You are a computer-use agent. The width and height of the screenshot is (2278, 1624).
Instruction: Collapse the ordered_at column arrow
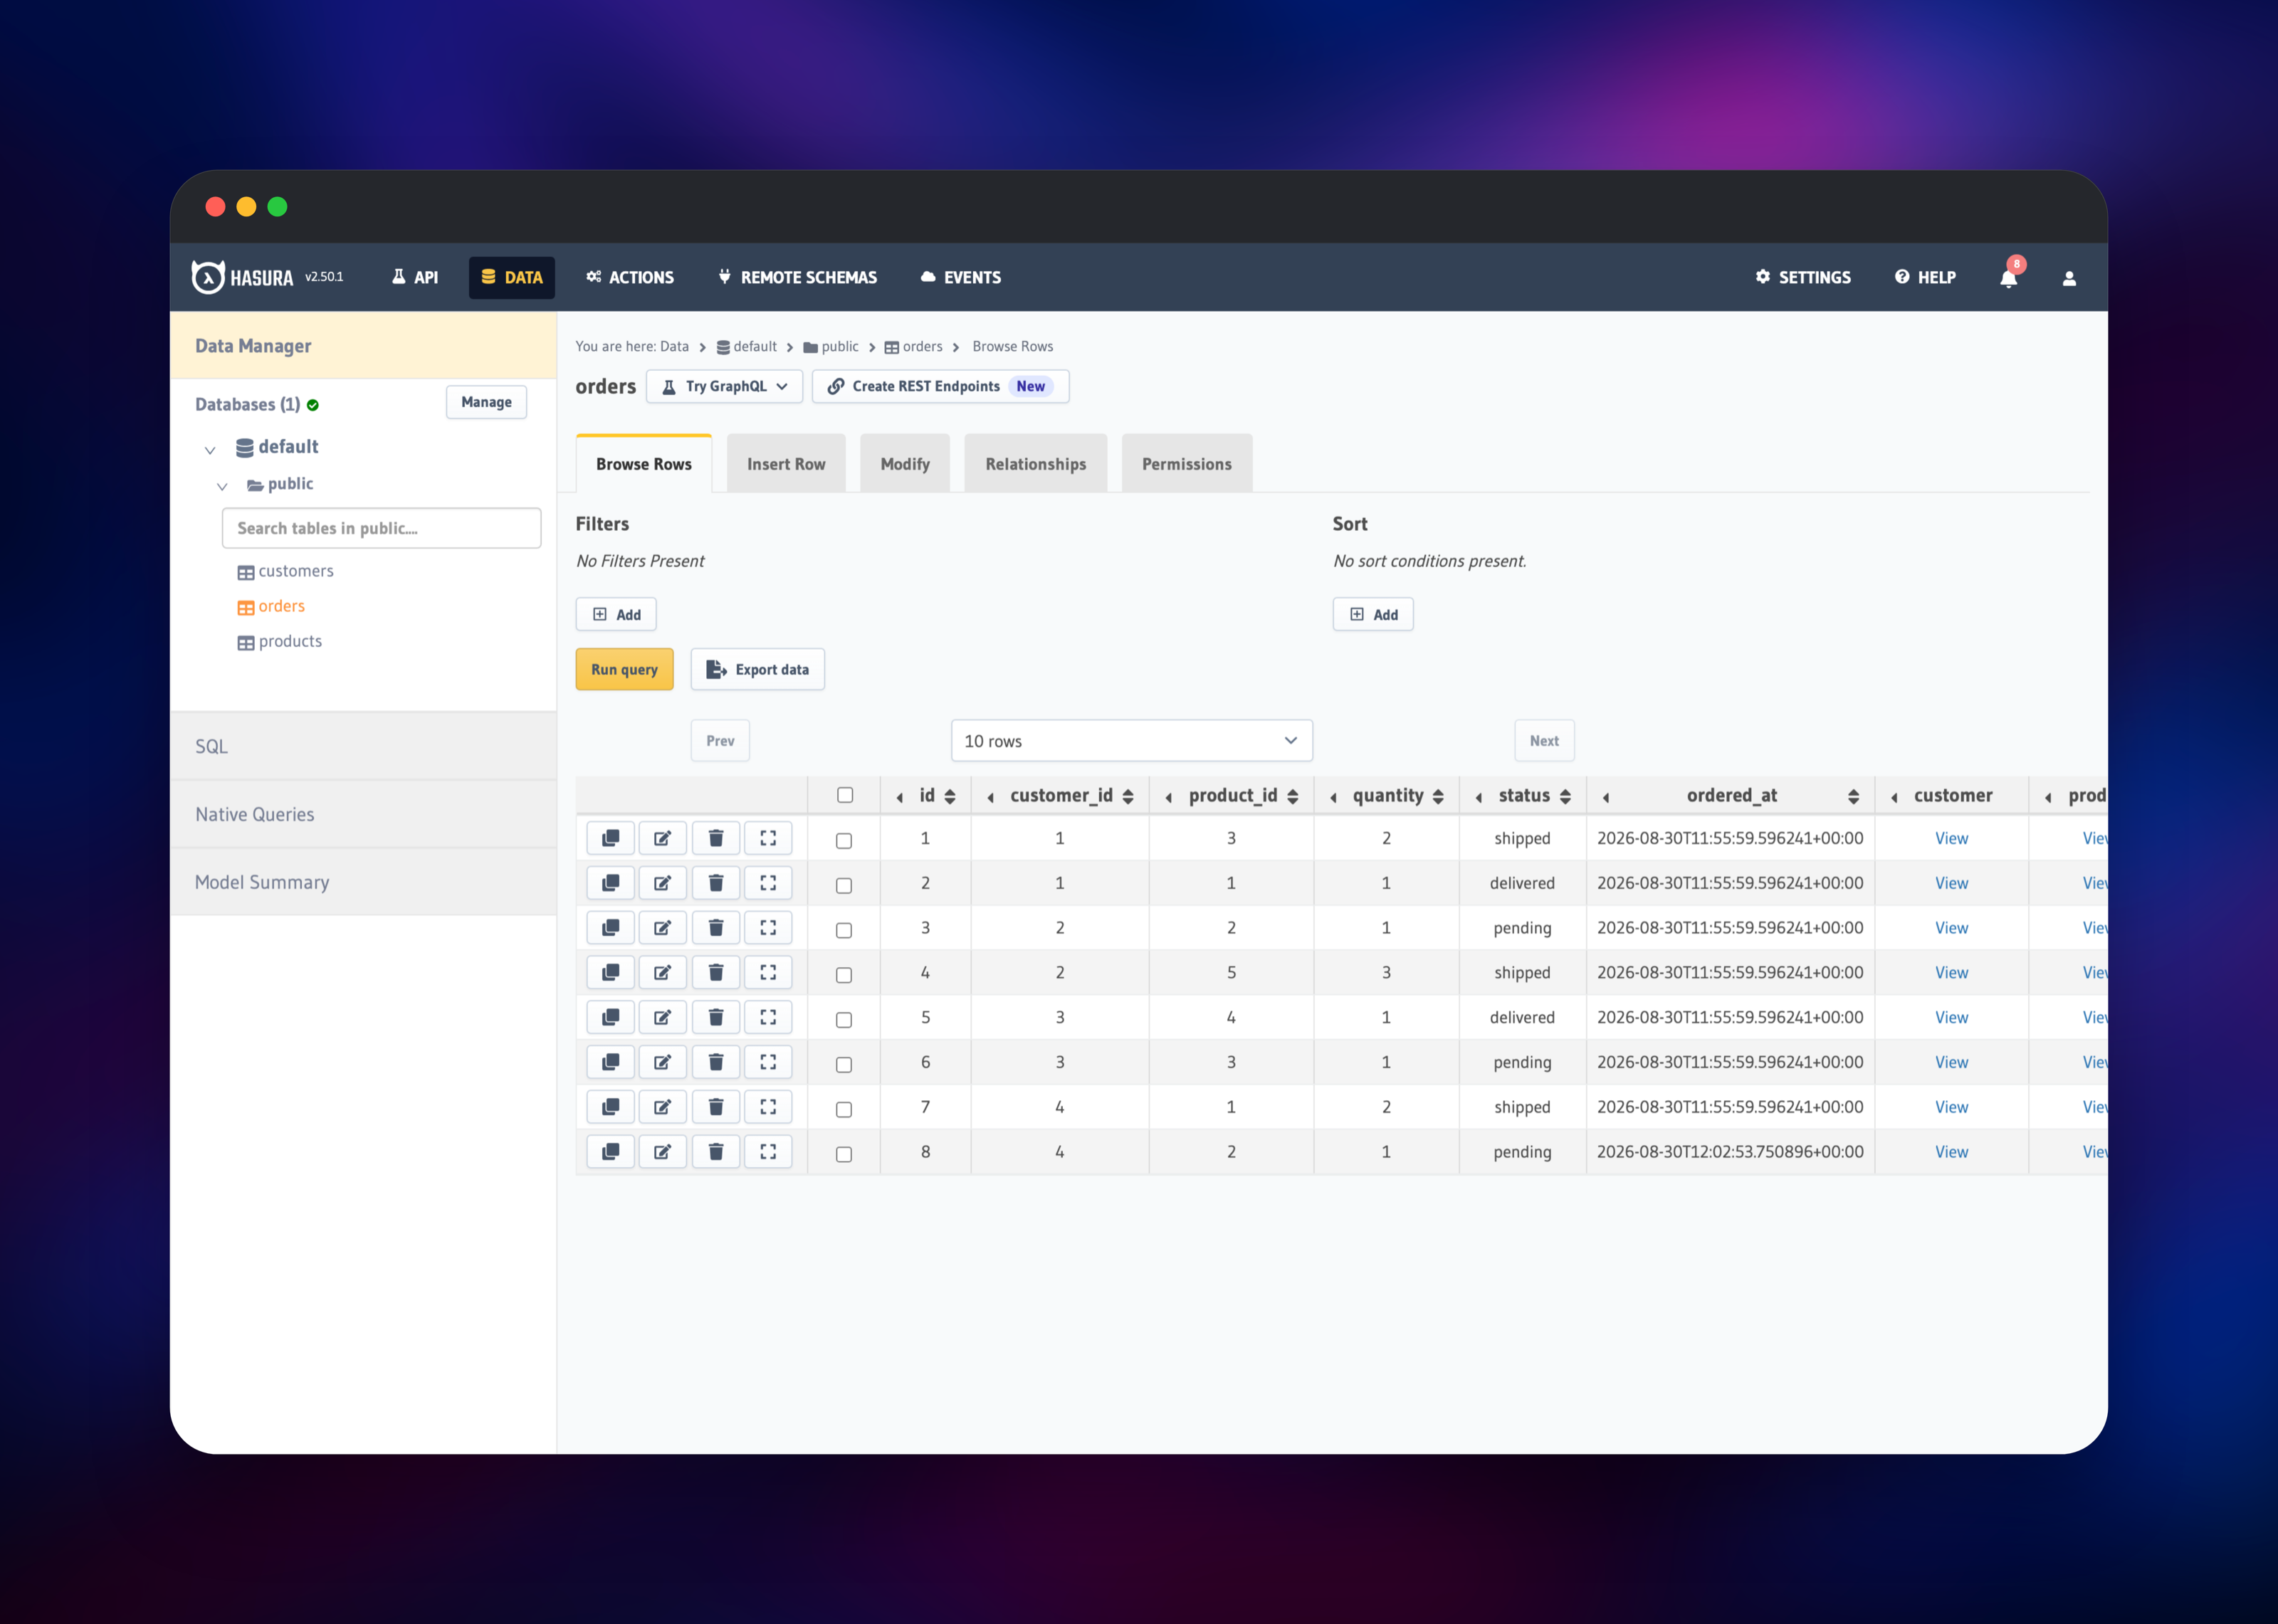[x=1606, y=797]
